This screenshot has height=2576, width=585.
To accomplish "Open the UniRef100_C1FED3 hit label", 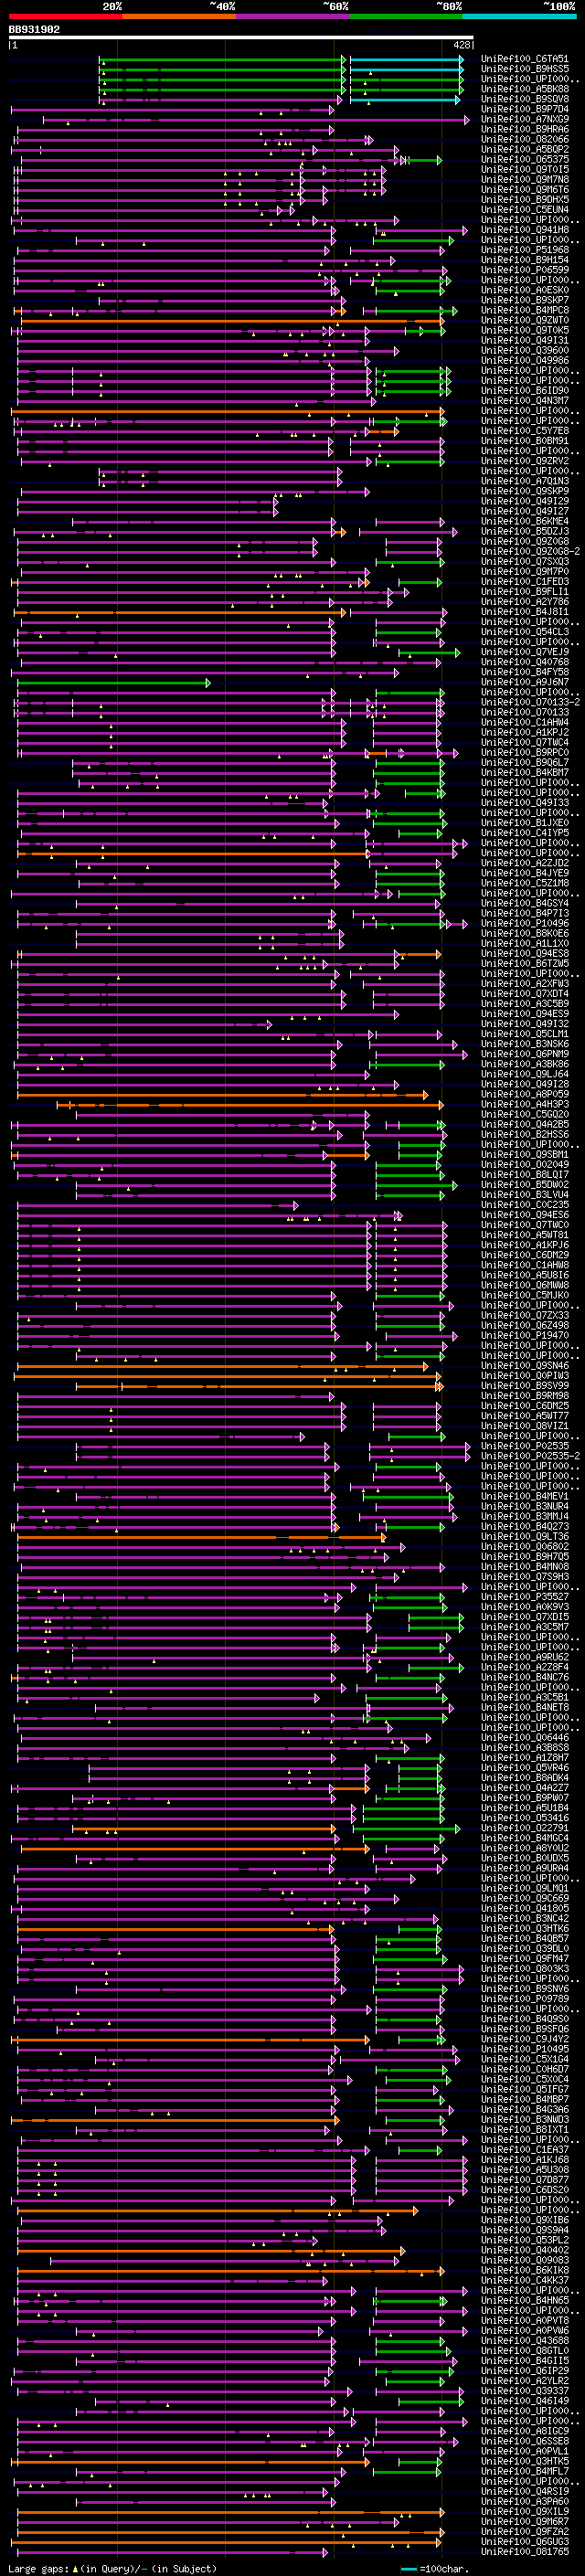I will pyautogui.click(x=525, y=582).
